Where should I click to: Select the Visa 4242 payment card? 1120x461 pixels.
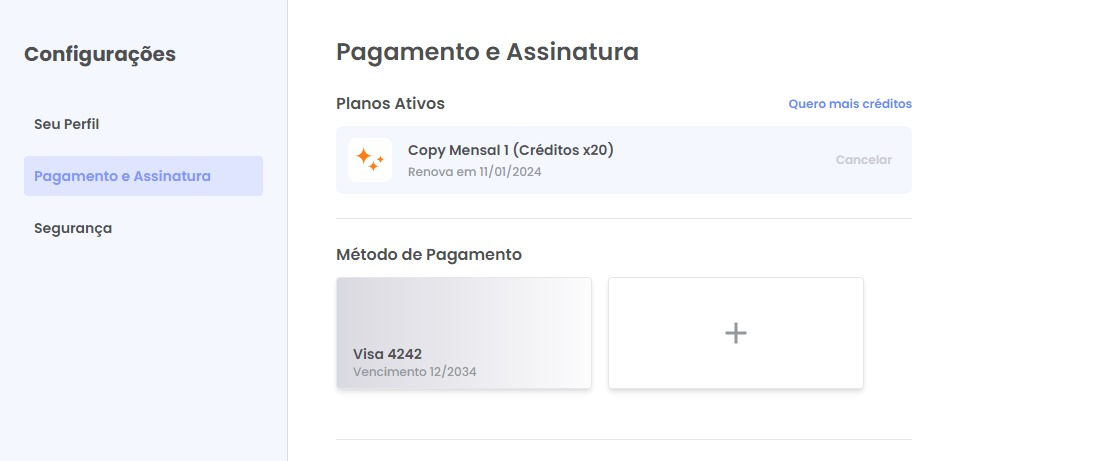tap(464, 333)
